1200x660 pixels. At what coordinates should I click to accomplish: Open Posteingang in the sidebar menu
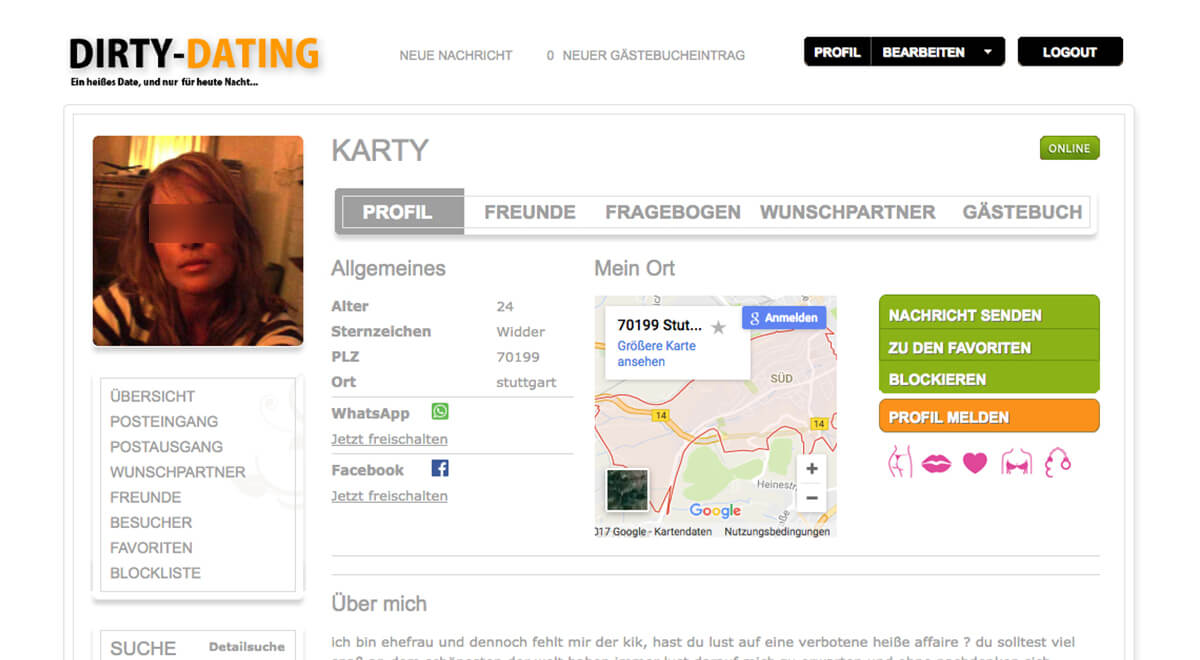(164, 422)
